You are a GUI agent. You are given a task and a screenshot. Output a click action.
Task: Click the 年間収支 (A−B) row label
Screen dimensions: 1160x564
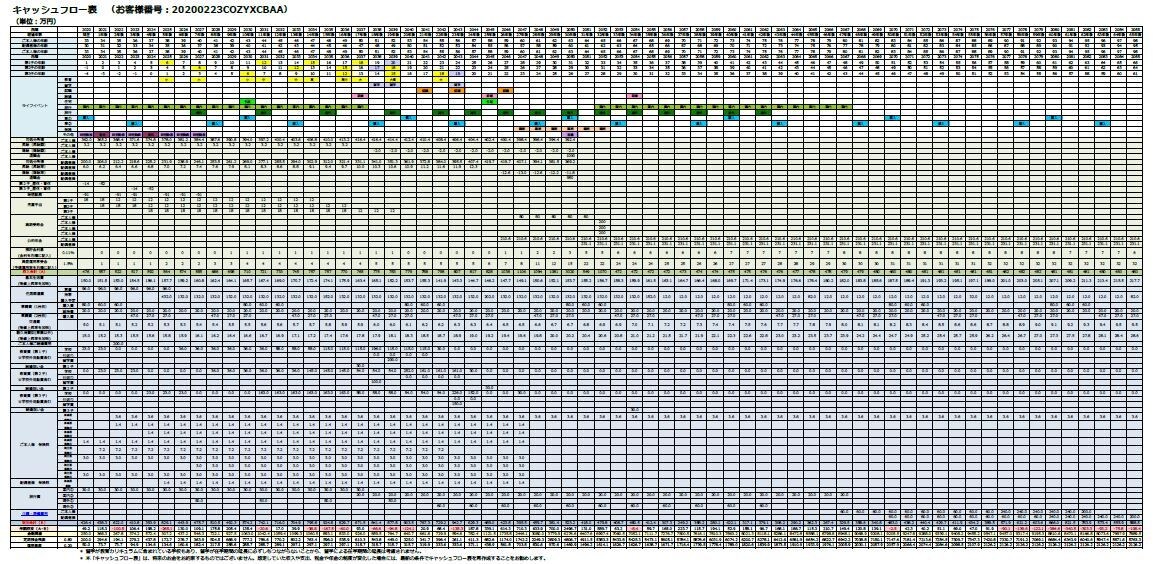click(34, 528)
